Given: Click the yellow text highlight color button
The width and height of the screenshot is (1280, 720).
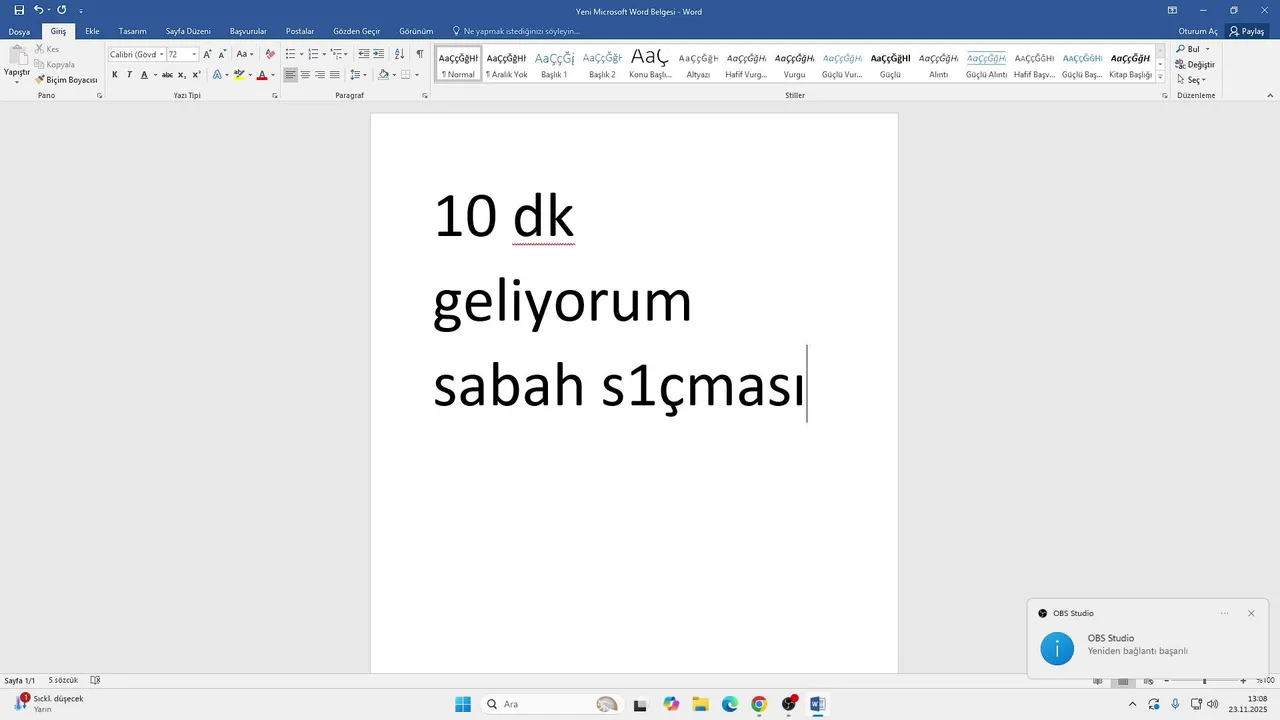Looking at the screenshot, I should click(x=239, y=75).
